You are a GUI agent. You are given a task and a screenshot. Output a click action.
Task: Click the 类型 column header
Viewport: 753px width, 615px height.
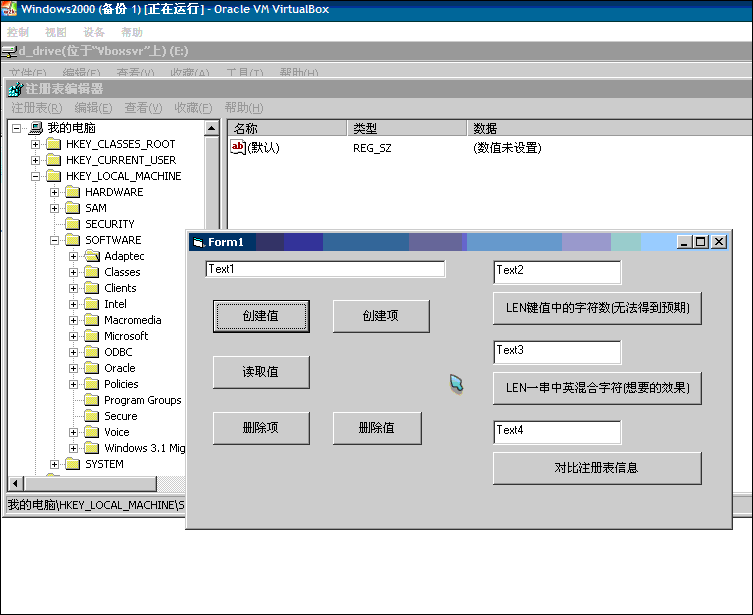tap(407, 128)
